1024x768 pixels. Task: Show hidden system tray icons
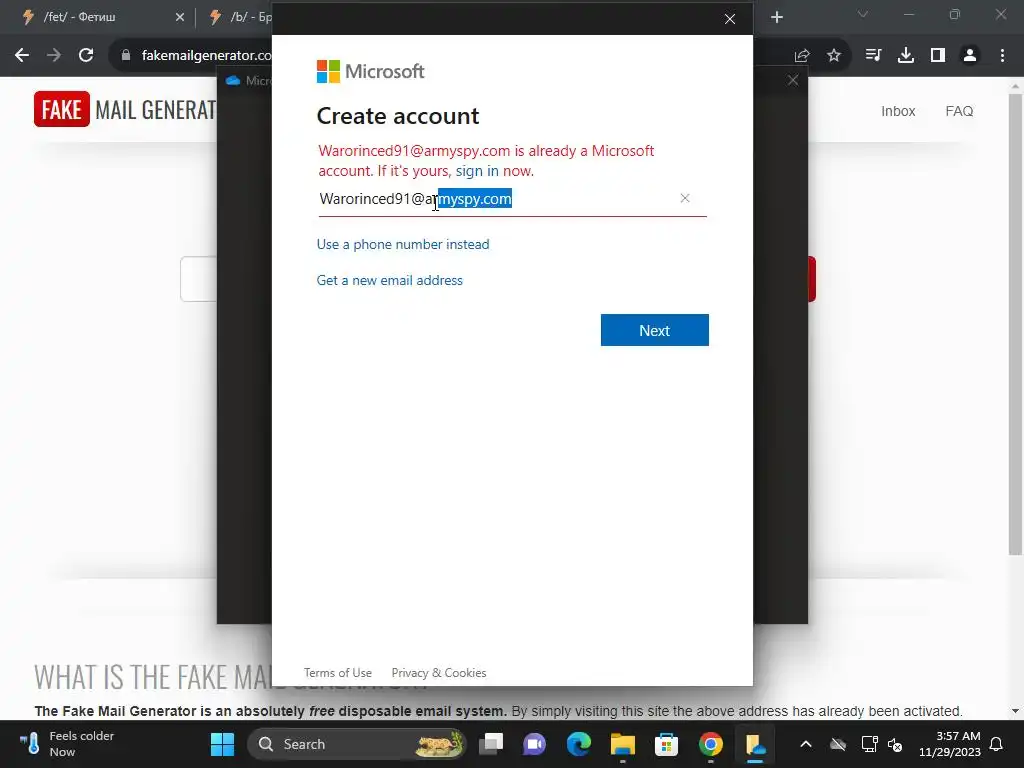click(x=806, y=744)
